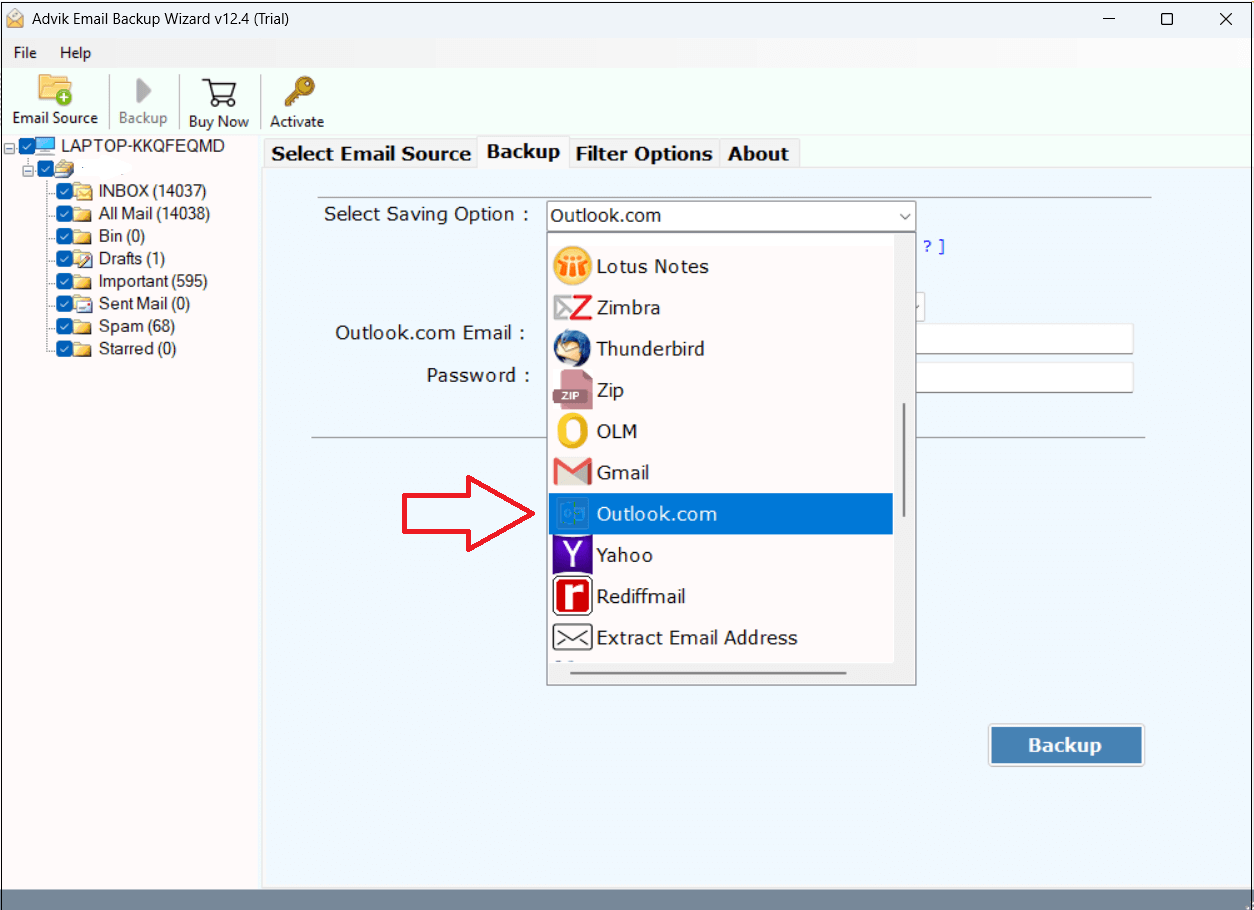
Task: Collapse the LAPTOP-KKQFEQMD tree node
Action: click(10, 145)
